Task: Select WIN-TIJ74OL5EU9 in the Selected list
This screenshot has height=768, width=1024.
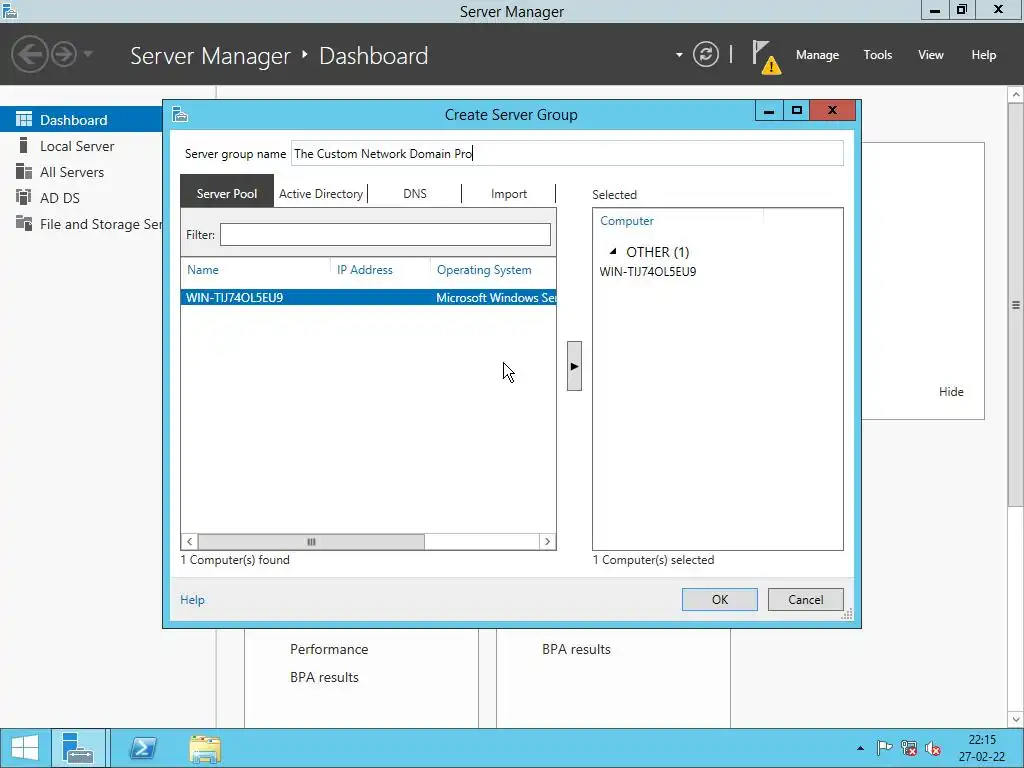Action: click(x=648, y=272)
